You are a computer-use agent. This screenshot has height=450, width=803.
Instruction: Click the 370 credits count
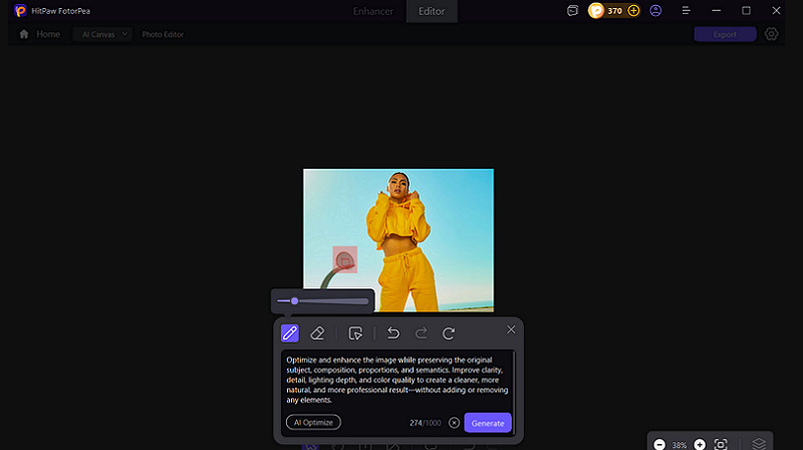(x=615, y=11)
